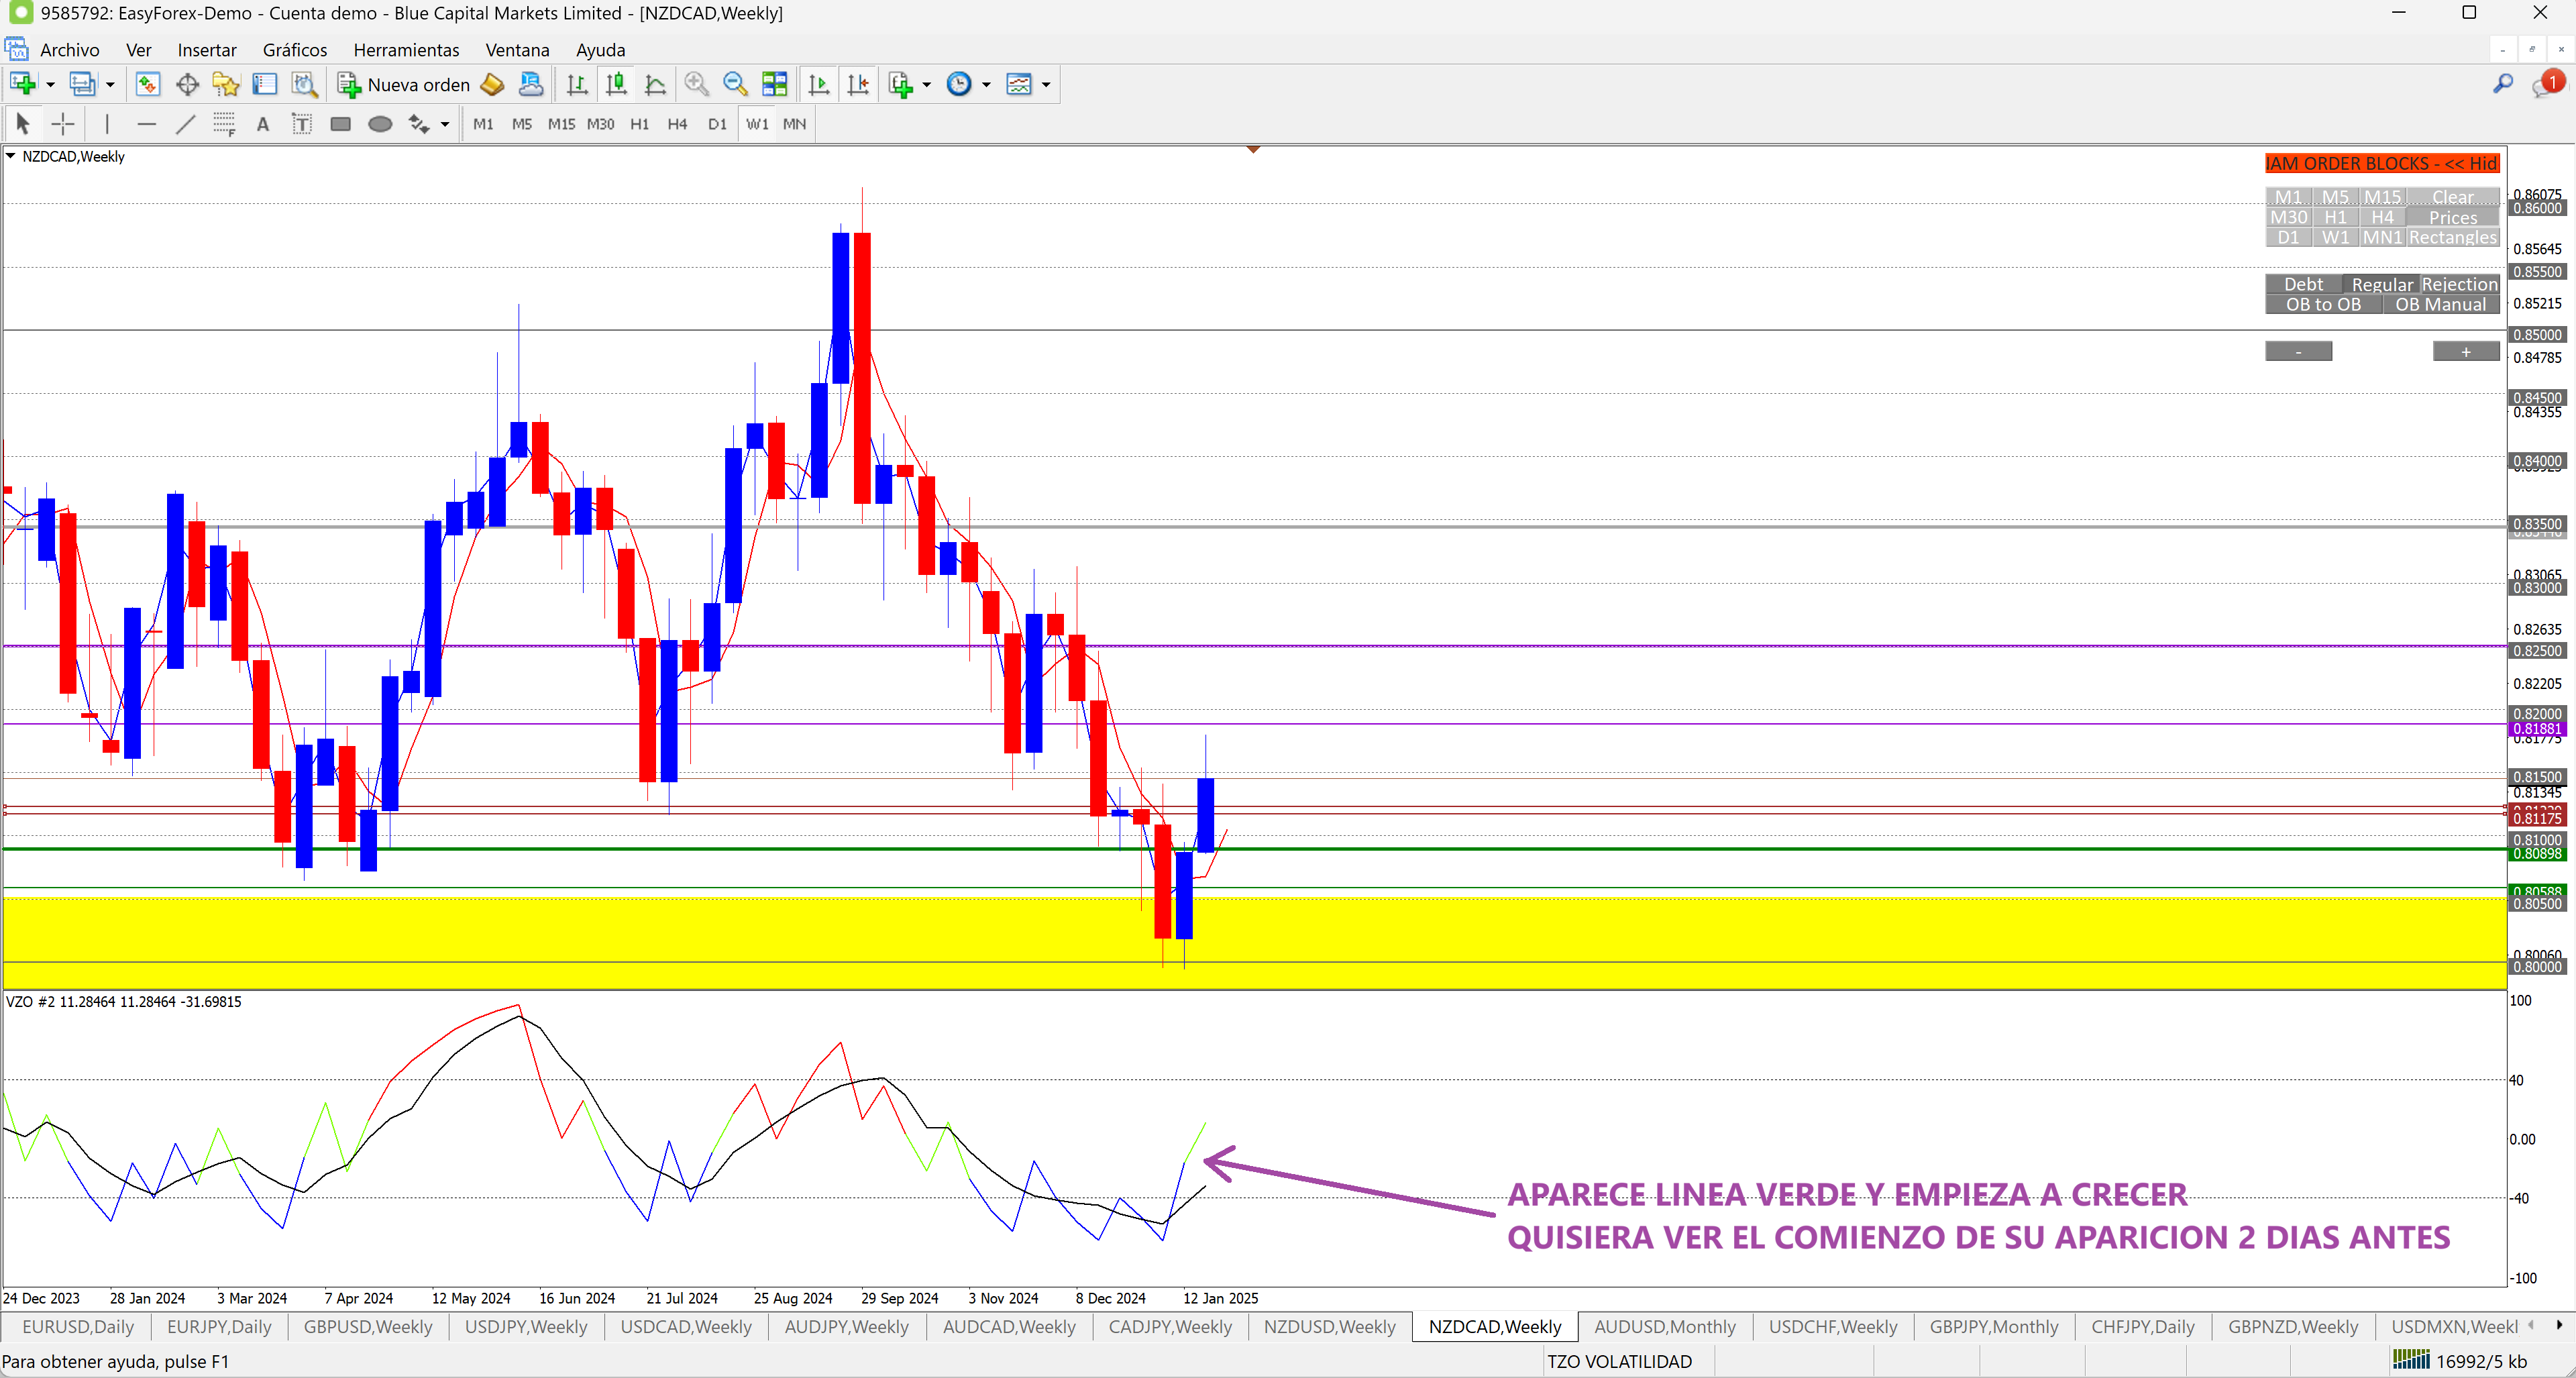Click the Zoom Out magnifier icon

pyautogui.click(x=735, y=85)
